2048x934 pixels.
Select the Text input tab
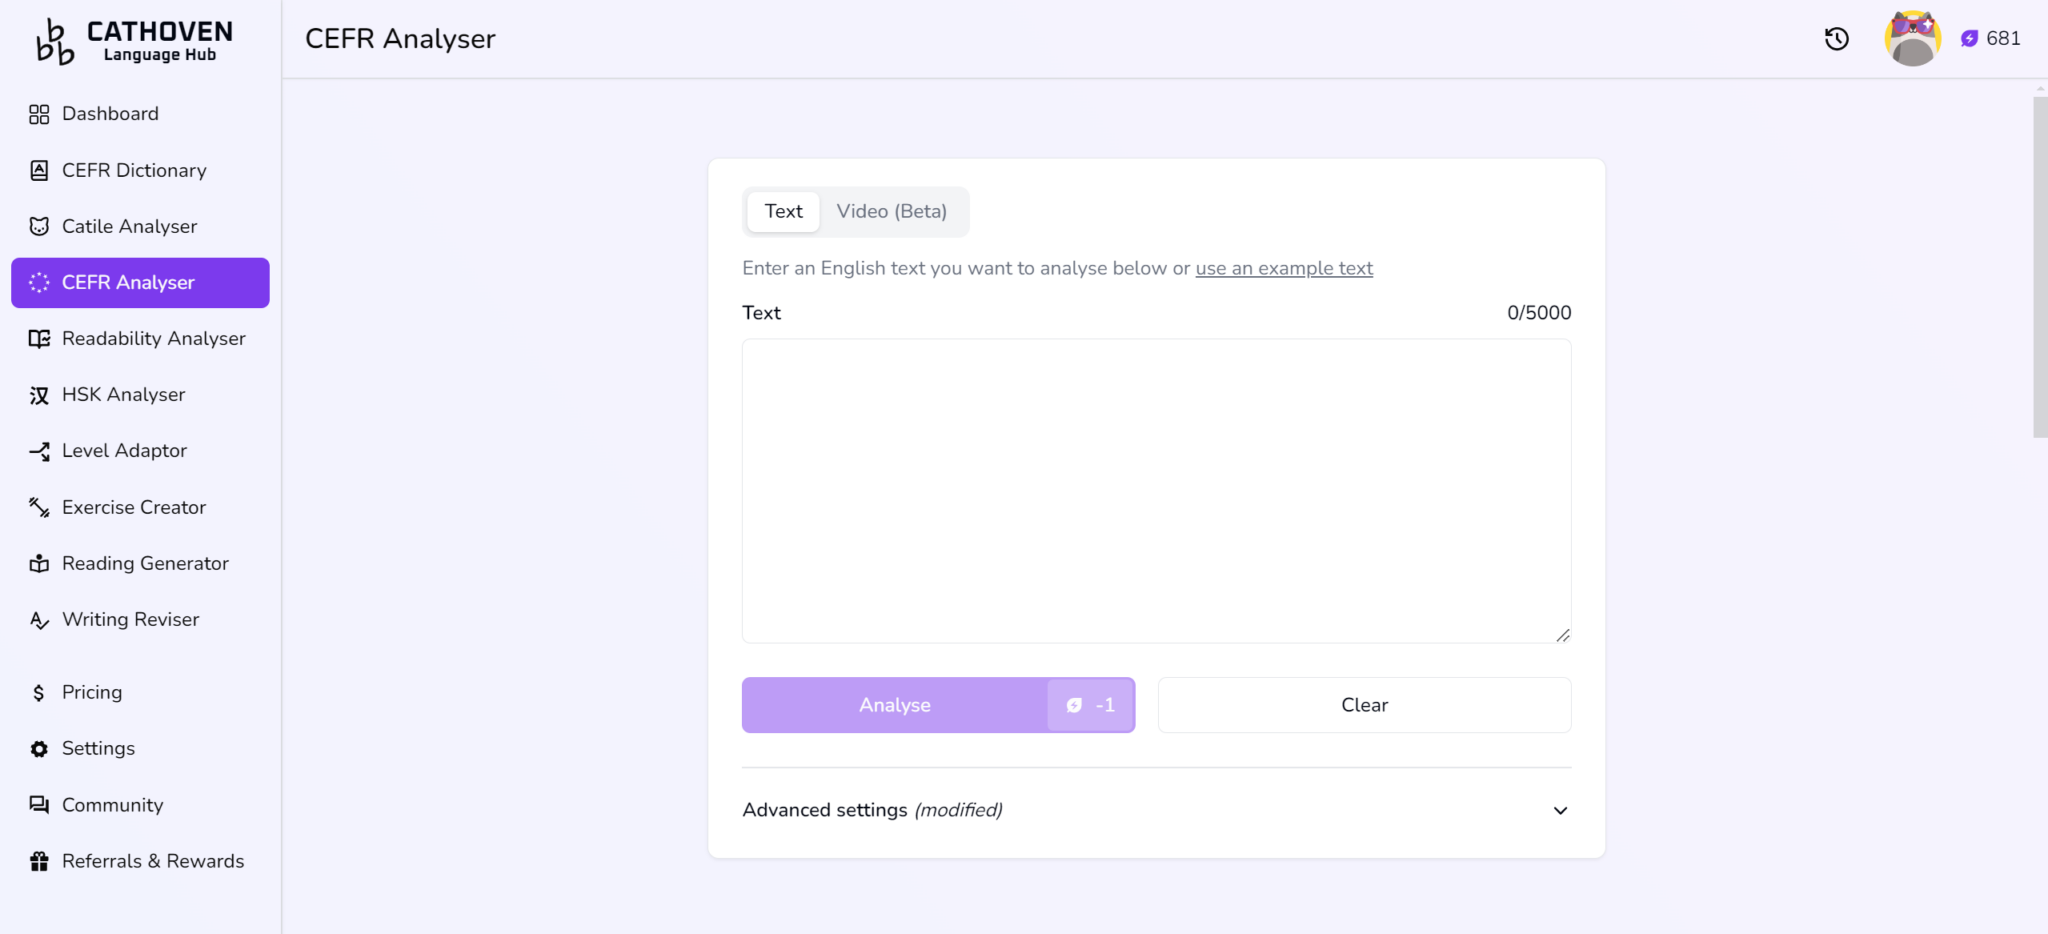click(x=783, y=211)
